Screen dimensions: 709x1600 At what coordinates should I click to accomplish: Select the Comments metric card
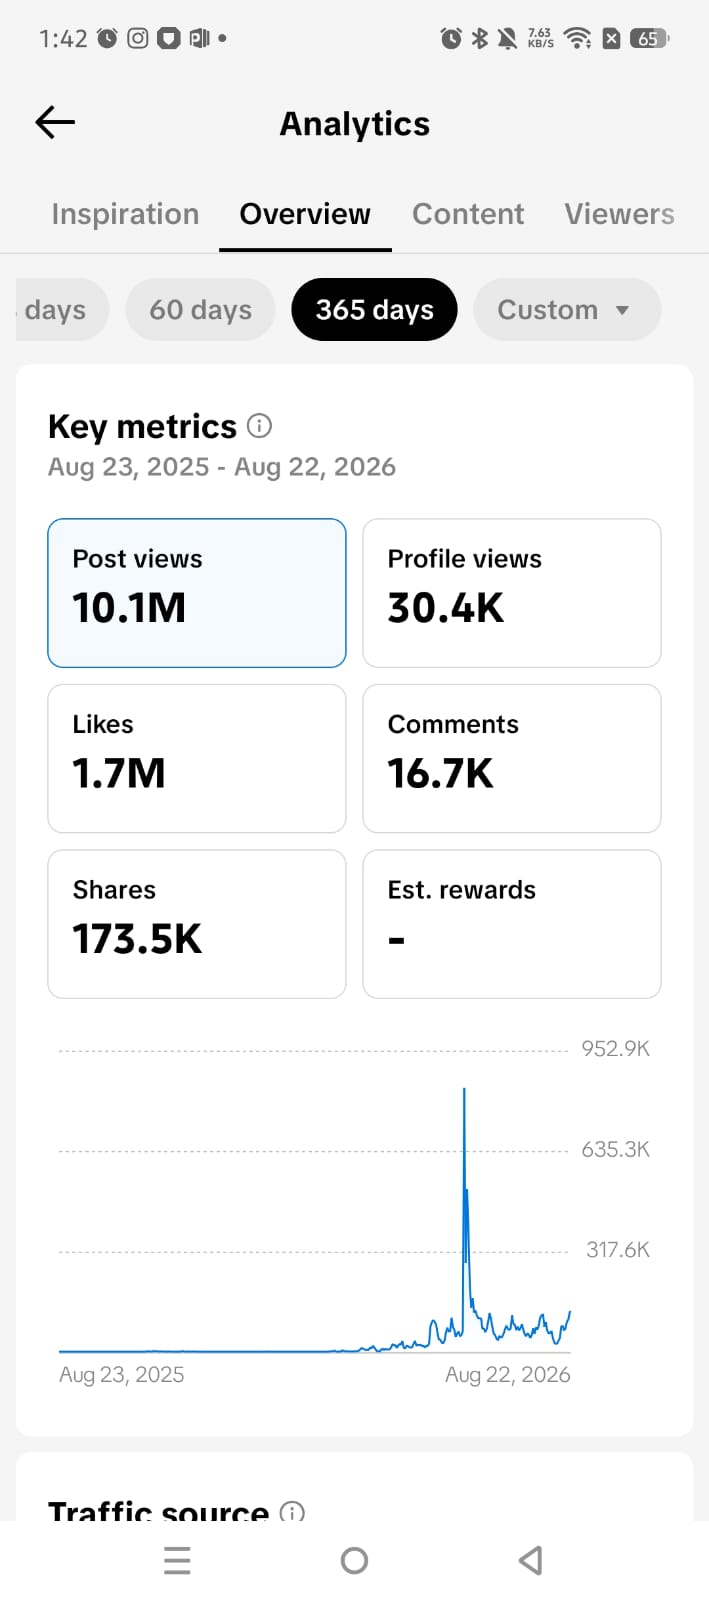(x=512, y=758)
